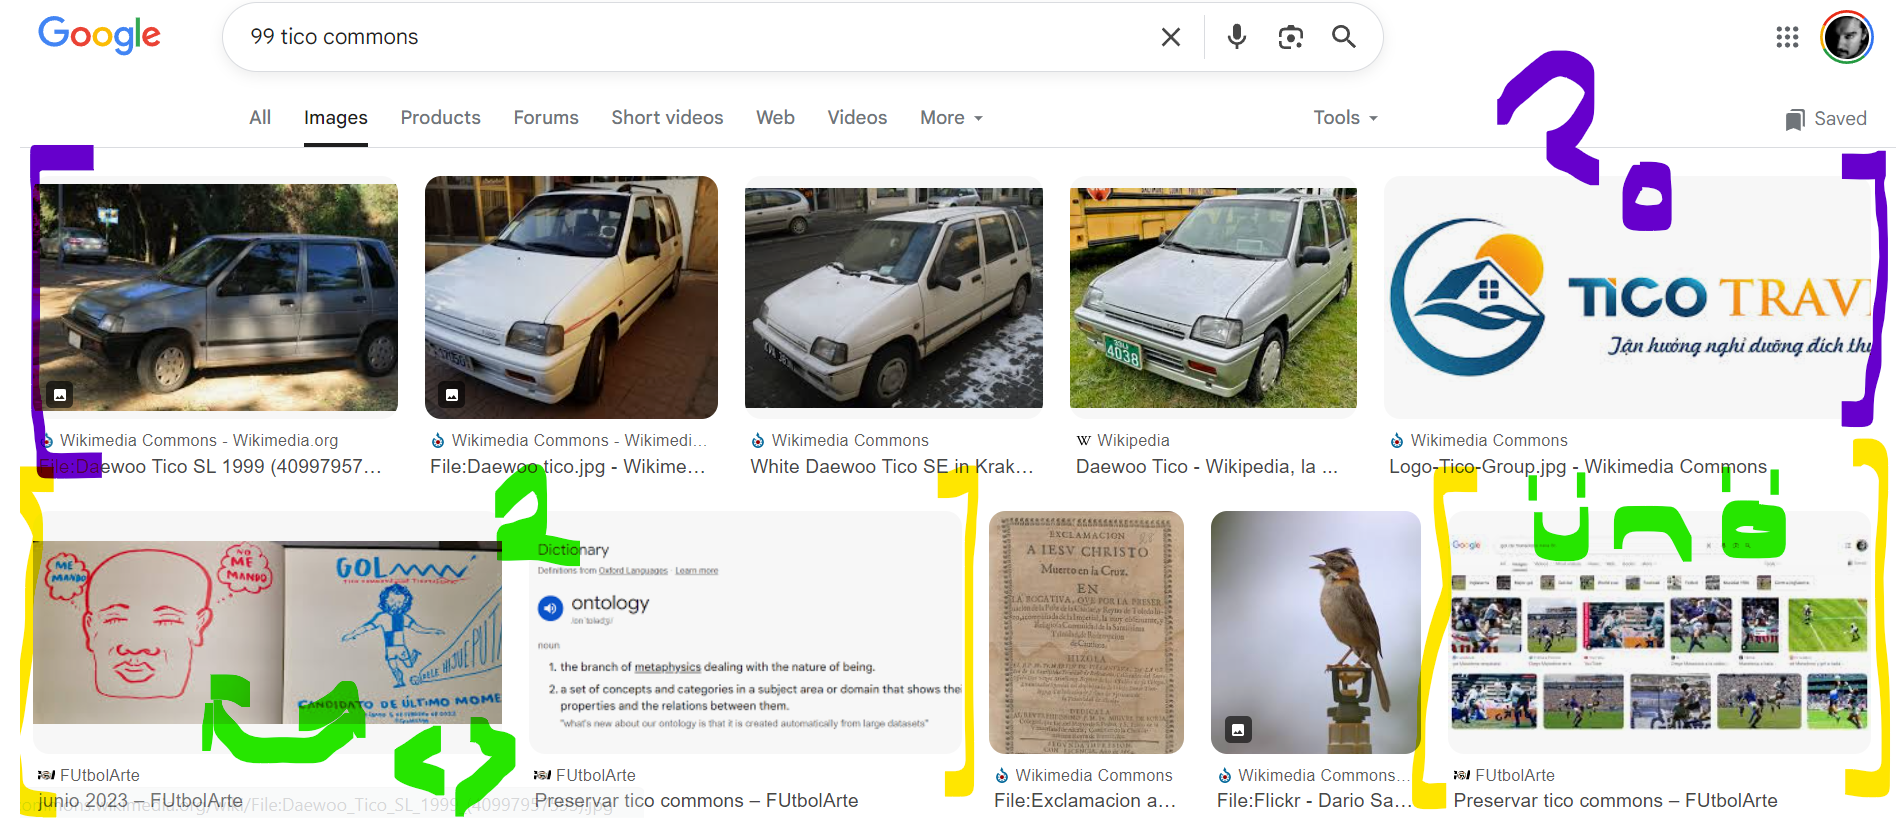Open the ontology dictionary thumbnail
Viewport: 1896px width, 820px height.
pyautogui.click(x=745, y=632)
